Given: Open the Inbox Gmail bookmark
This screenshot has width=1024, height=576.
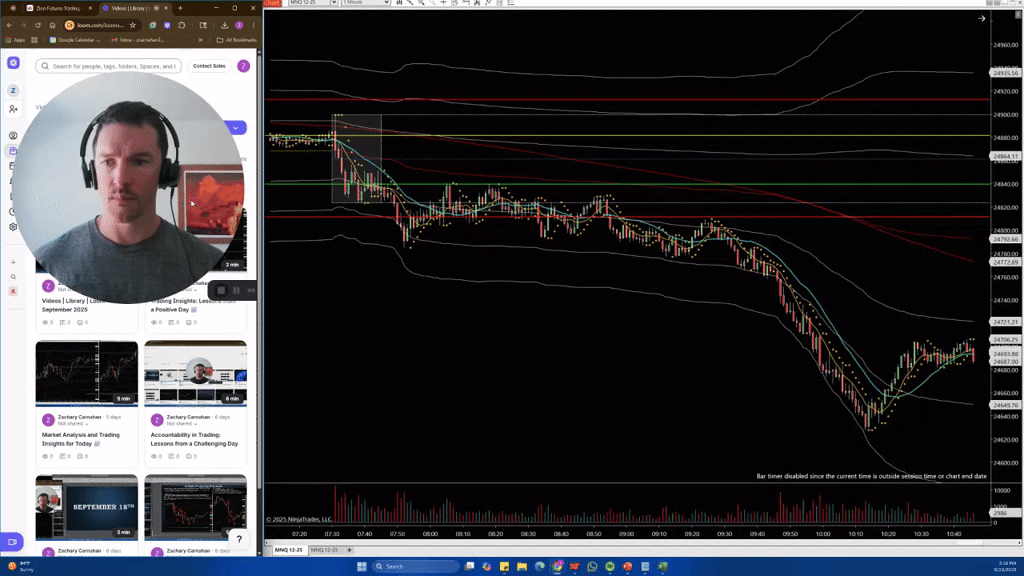Looking at the screenshot, I should pos(137,40).
